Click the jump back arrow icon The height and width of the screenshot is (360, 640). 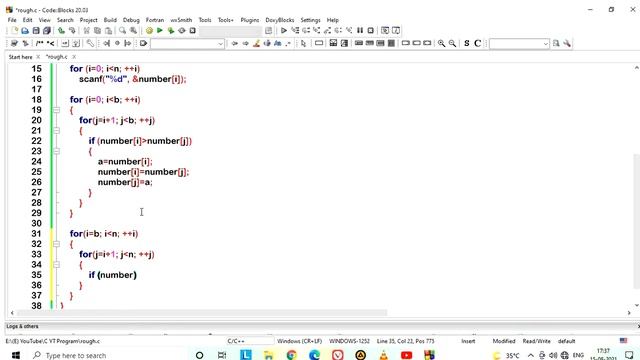click(x=235, y=43)
